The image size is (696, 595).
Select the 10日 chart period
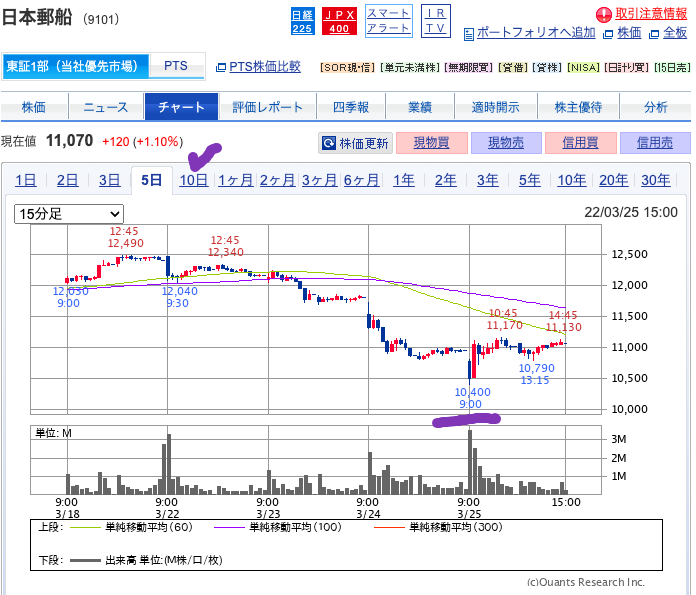tap(194, 180)
